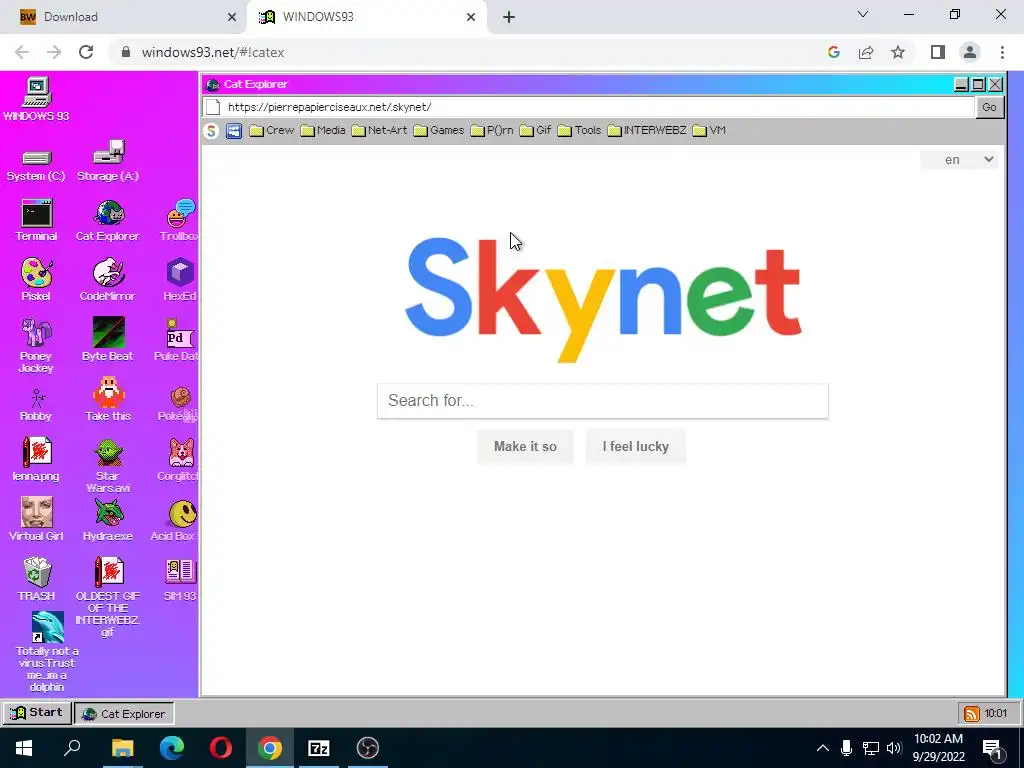The width and height of the screenshot is (1024, 768).
Task: Open the Chrome profile avatar
Action: click(x=970, y=52)
